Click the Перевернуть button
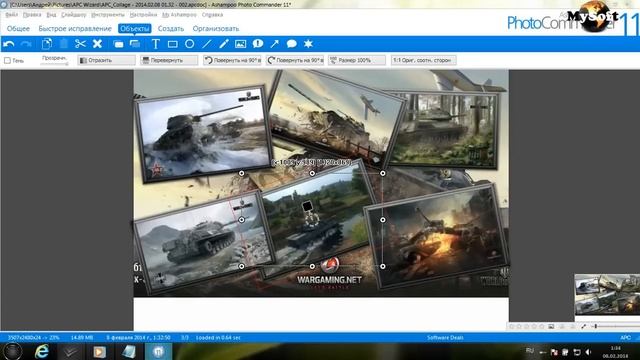The height and width of the screenshot is (360, 640). (169, 60)
